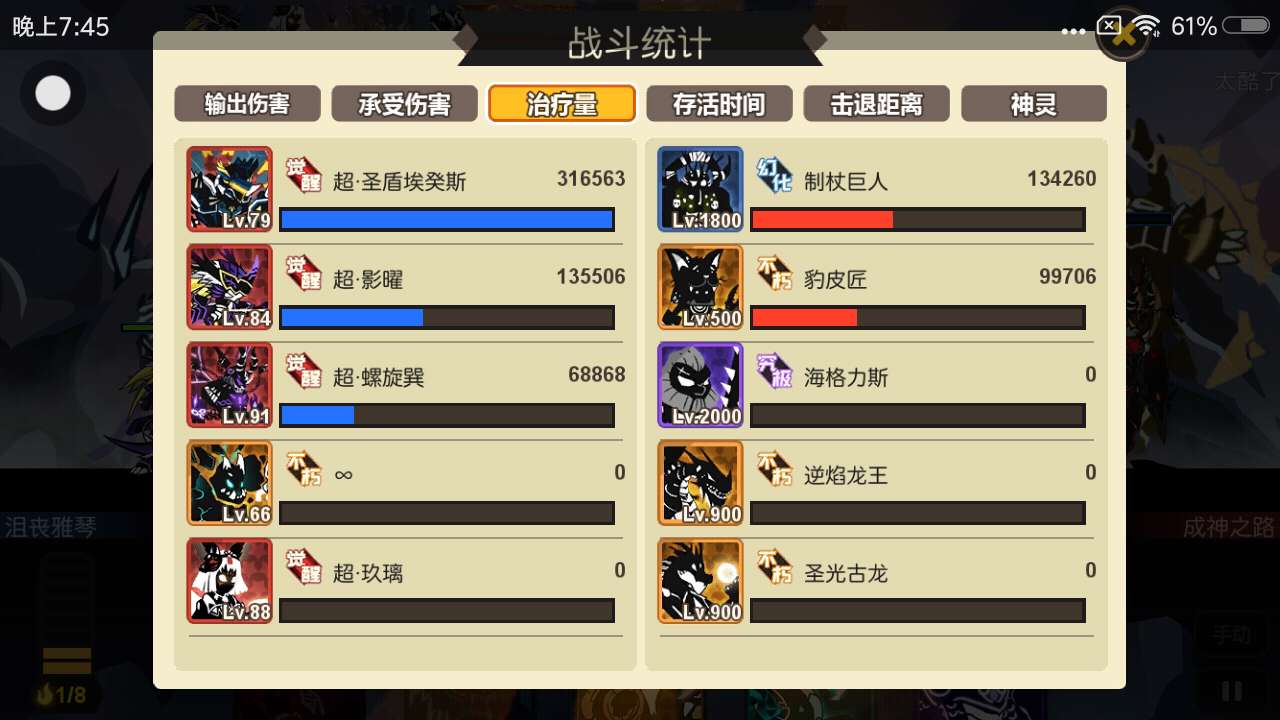Viewport: 1280px width, 720px height.
Task: Open the 击退距离 tab
Action: [876, 104]
